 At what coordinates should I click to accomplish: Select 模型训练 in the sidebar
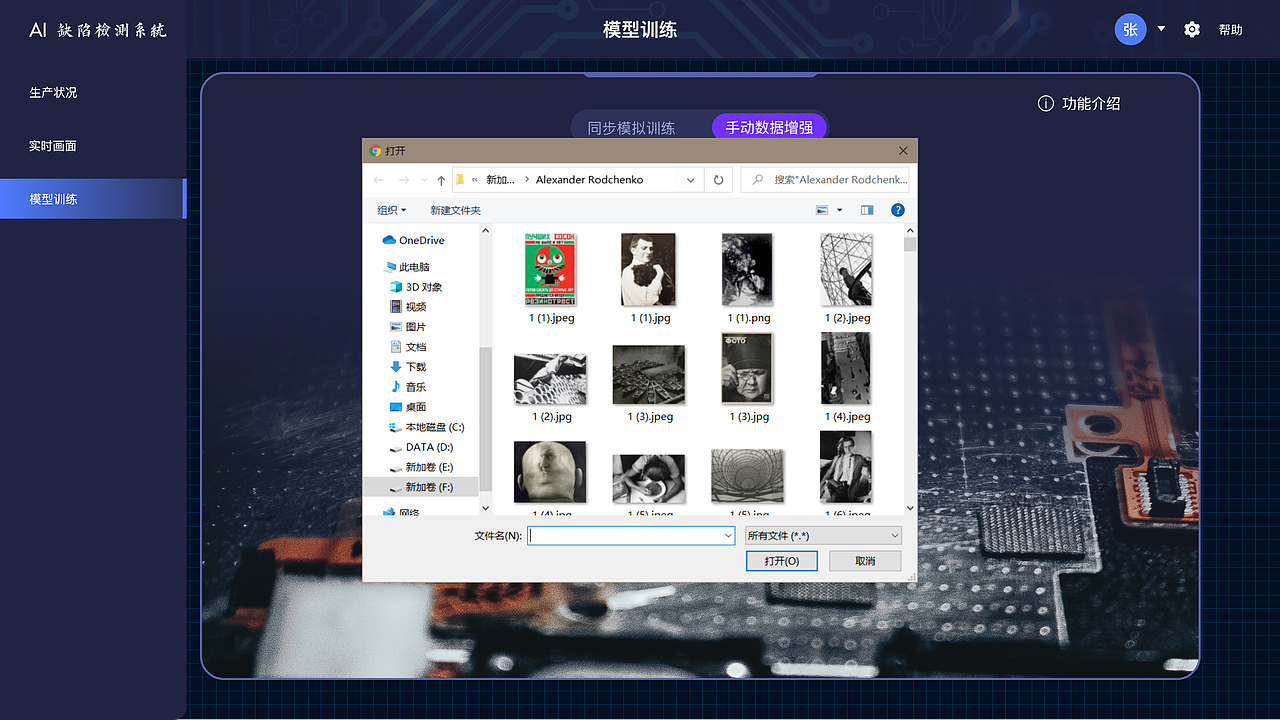pyautogui.click(x=93, y=199)
